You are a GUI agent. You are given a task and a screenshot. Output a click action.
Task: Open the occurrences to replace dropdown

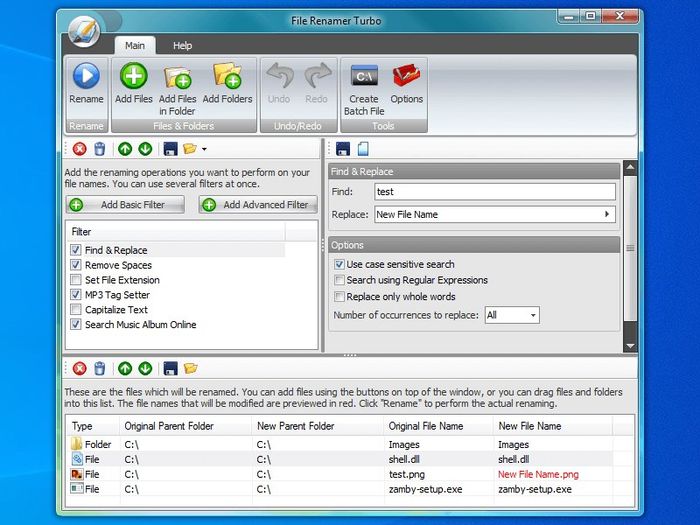512,315
